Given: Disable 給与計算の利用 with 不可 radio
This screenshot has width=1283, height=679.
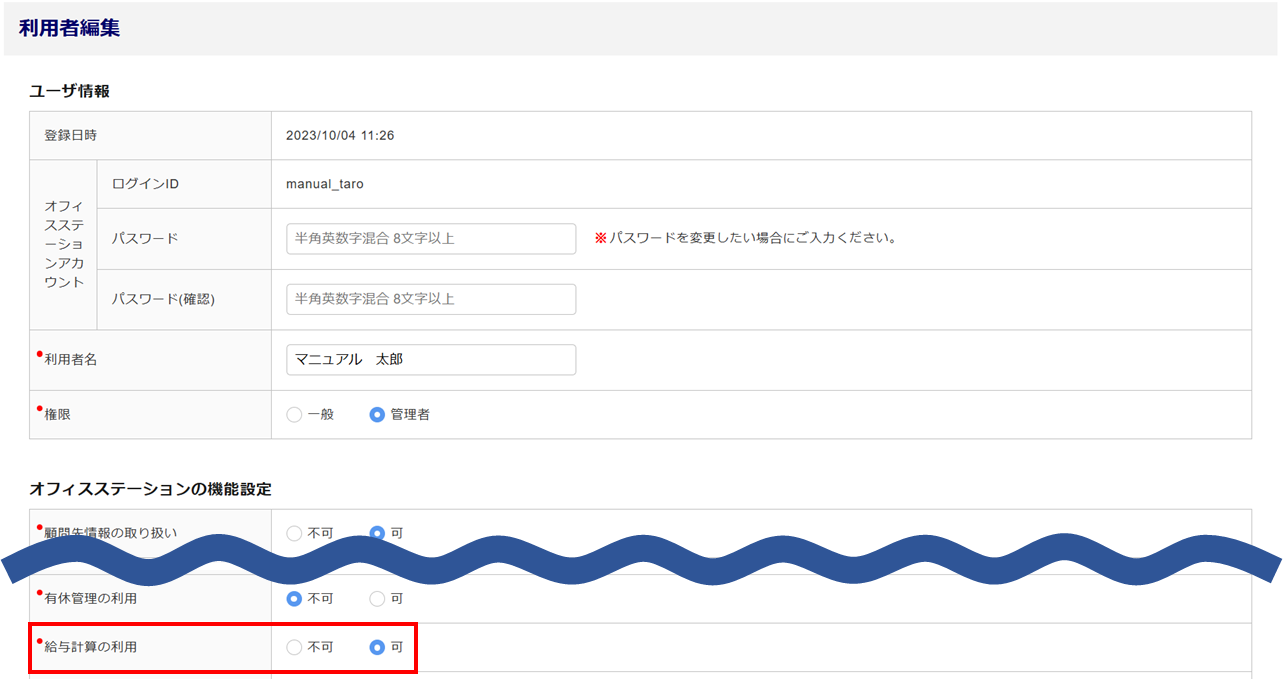Looking at the screenshot, I should [294, 647].
